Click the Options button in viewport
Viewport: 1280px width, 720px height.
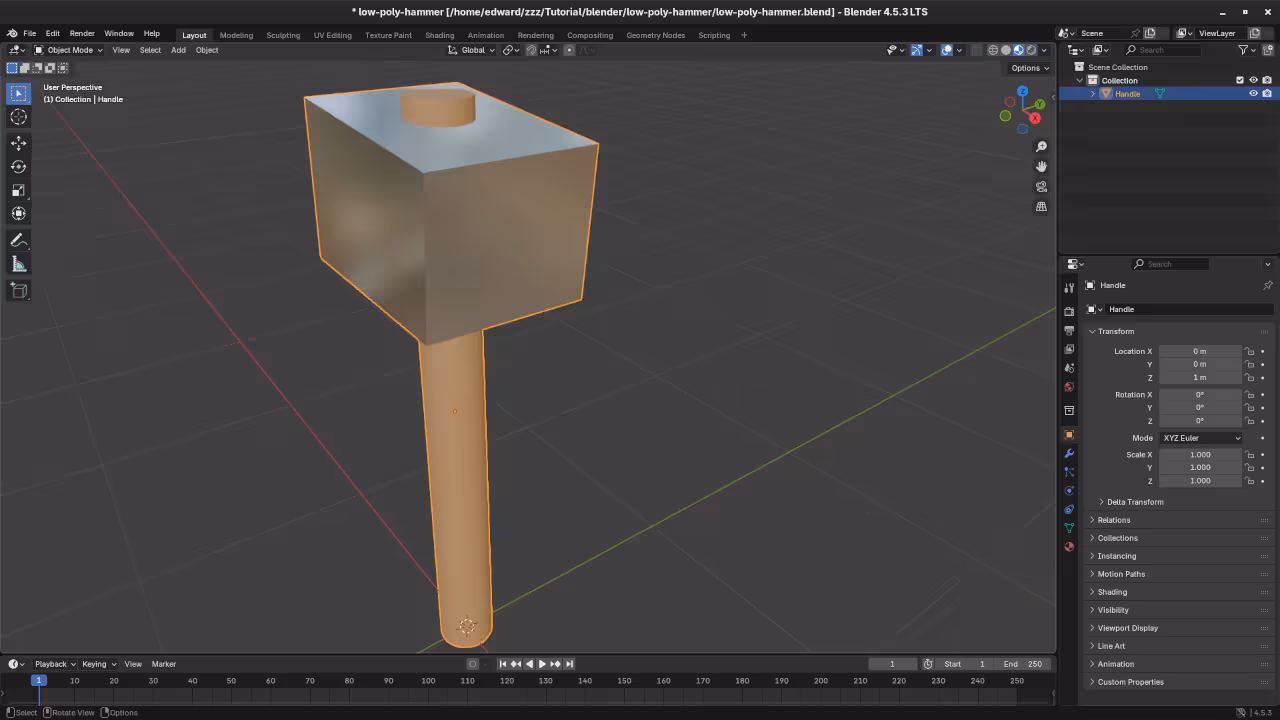coord(1029,68)
